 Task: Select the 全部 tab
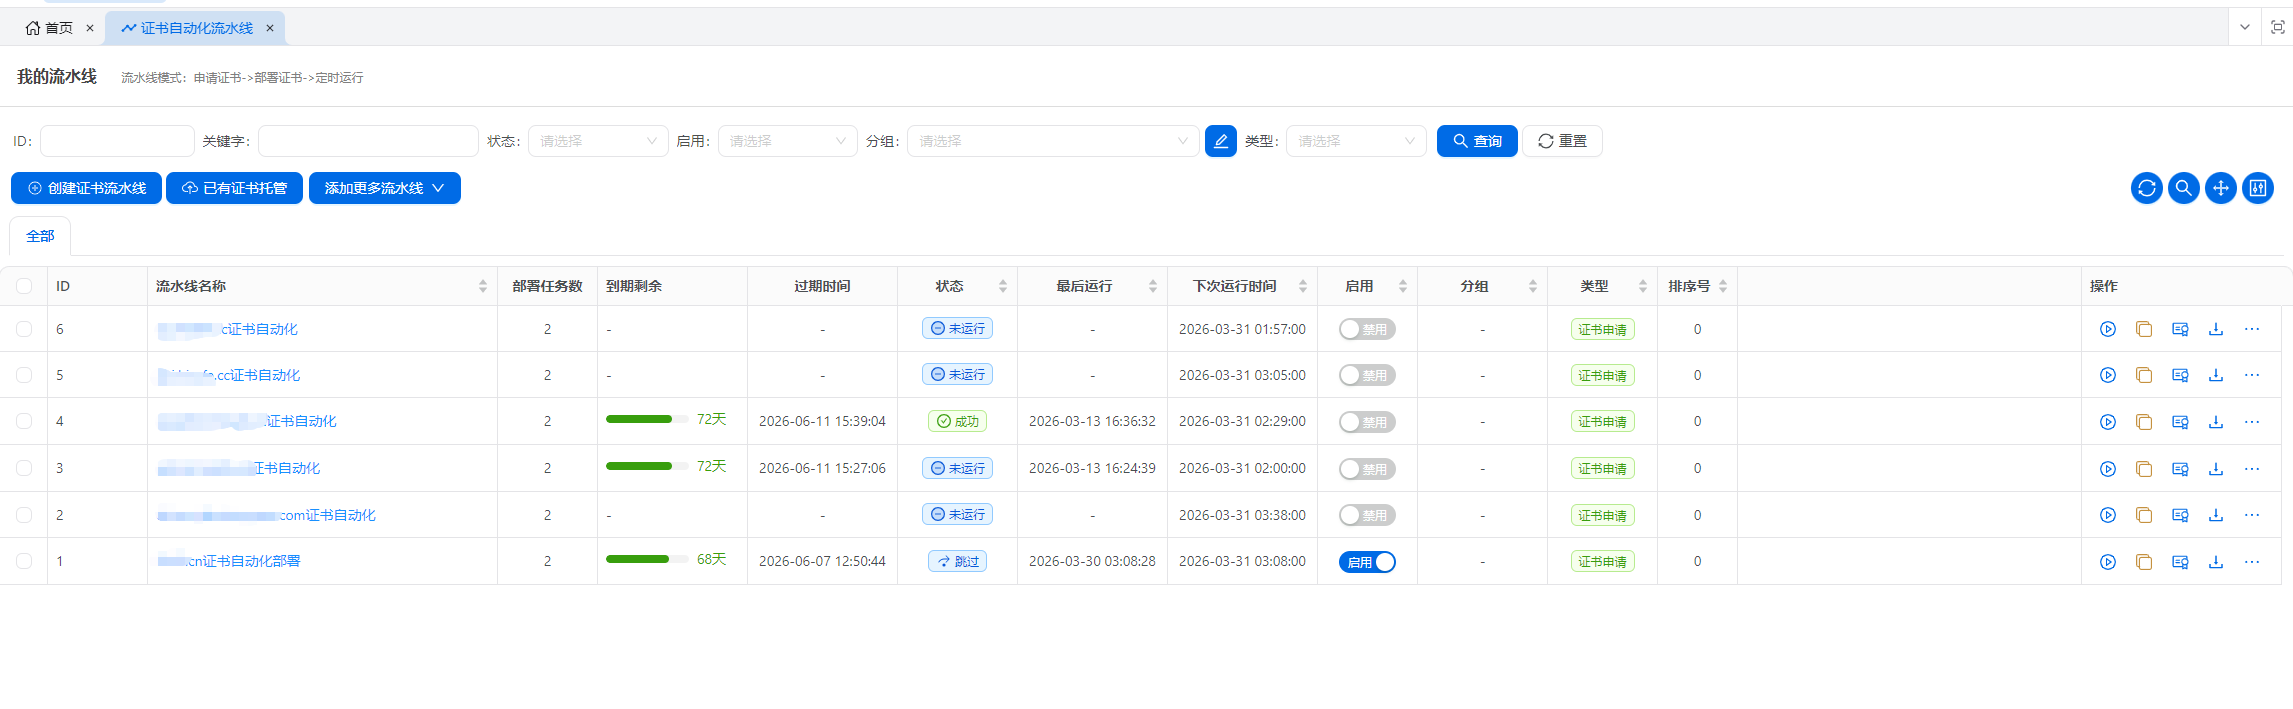(x=40, y=236)
